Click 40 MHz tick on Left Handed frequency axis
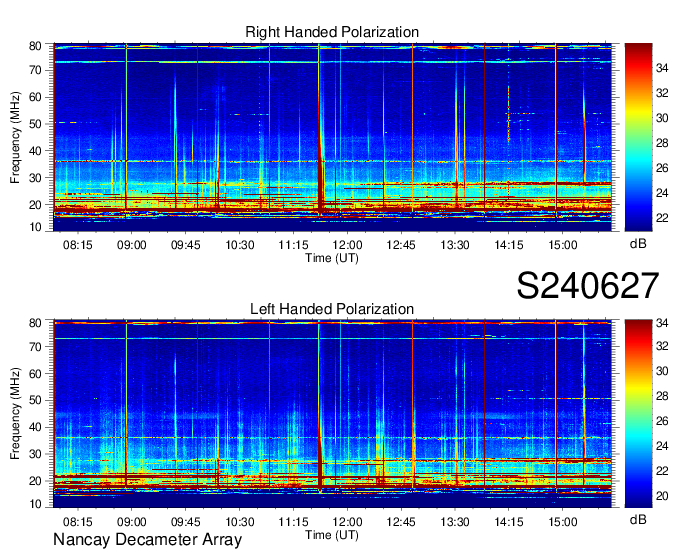The height and width of the screenshot is (552, 680). click(35, 428)
